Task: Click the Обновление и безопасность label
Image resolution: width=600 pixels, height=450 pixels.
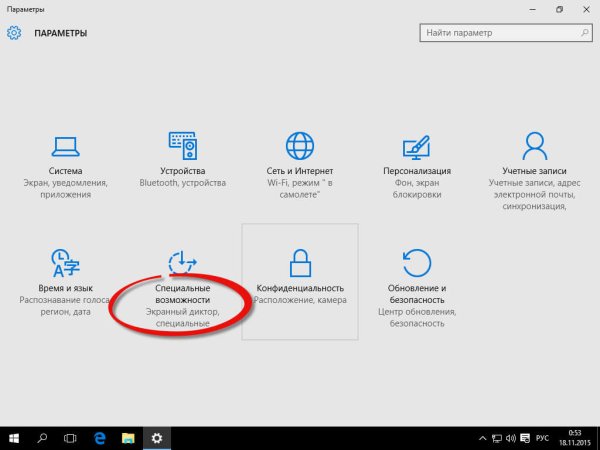Action: pos(417,294)
